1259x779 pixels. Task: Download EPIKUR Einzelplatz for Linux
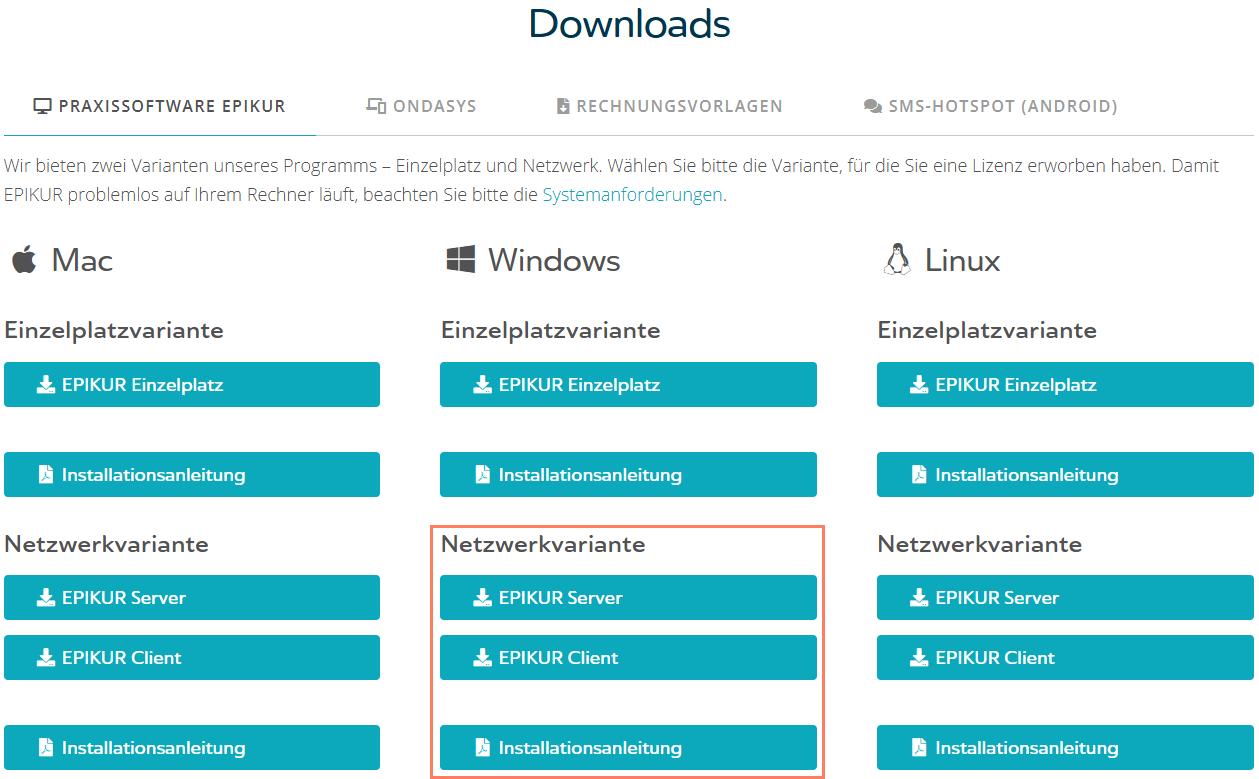[1065, 385]
